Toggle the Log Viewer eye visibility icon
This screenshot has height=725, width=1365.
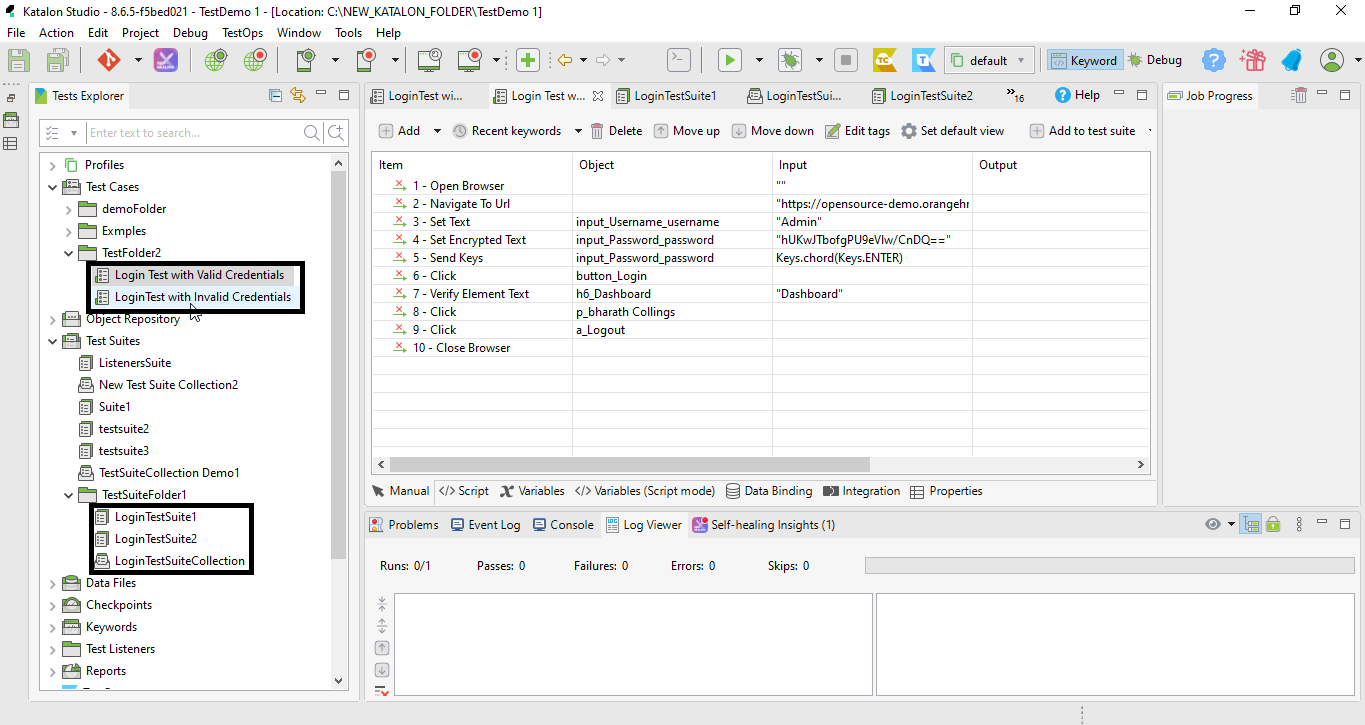(1213, 524)
